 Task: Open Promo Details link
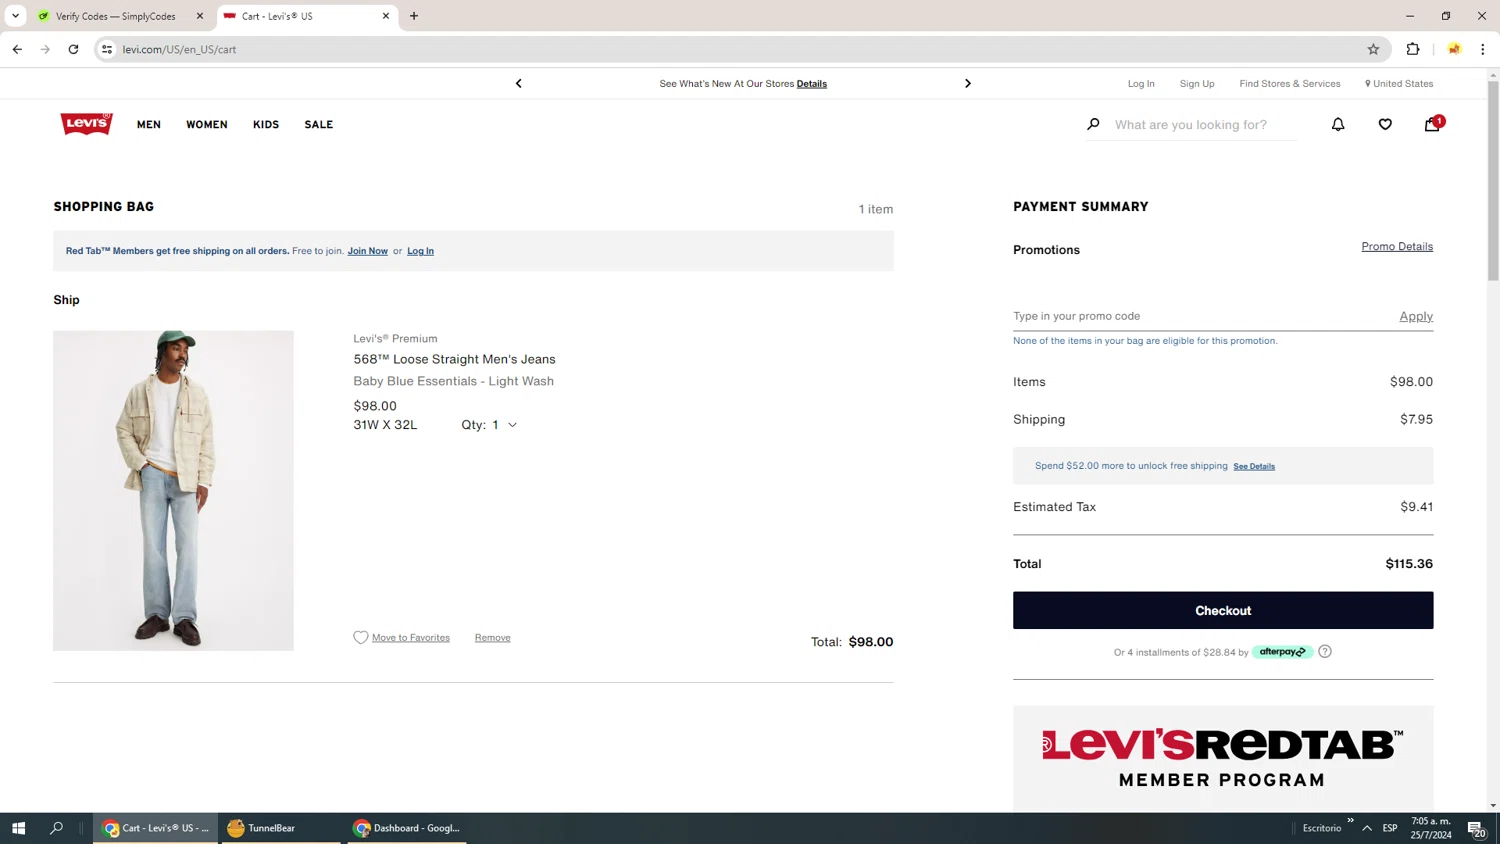[x=1397, y=246]
